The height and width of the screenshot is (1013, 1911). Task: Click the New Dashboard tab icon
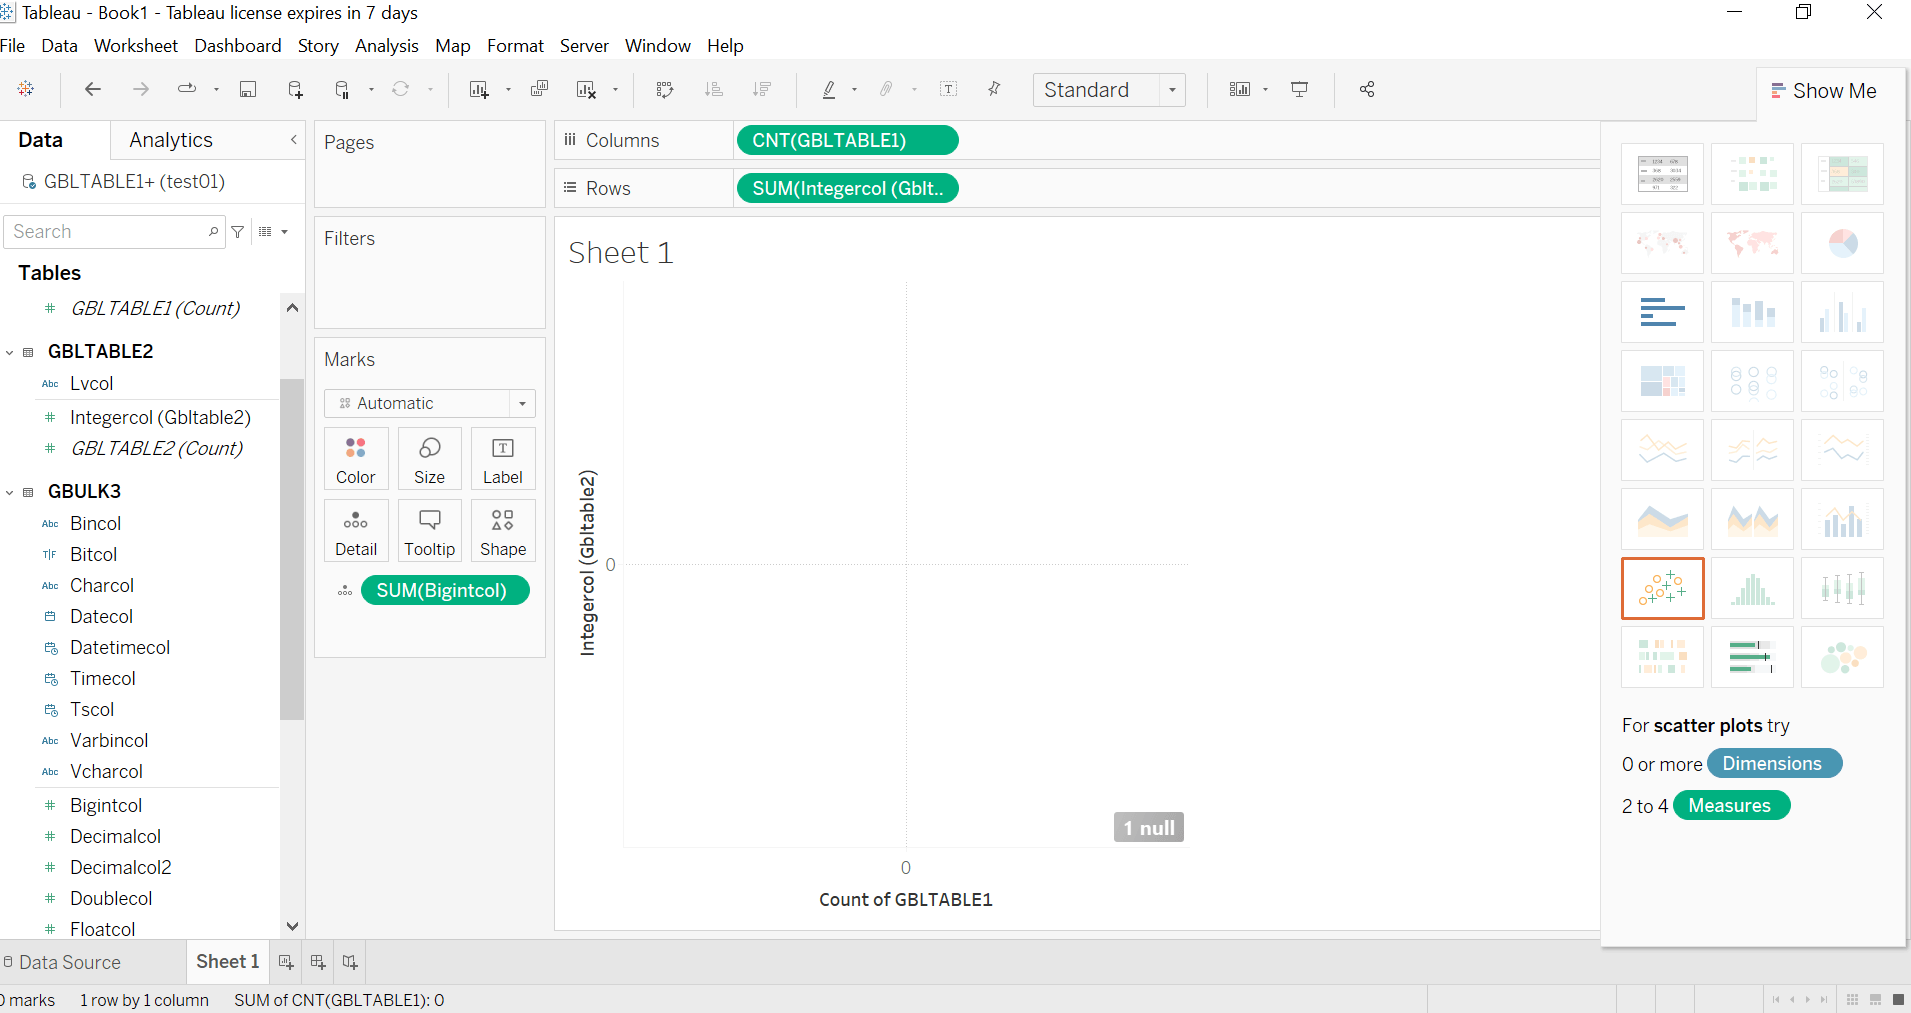click(x=318, y=962)
